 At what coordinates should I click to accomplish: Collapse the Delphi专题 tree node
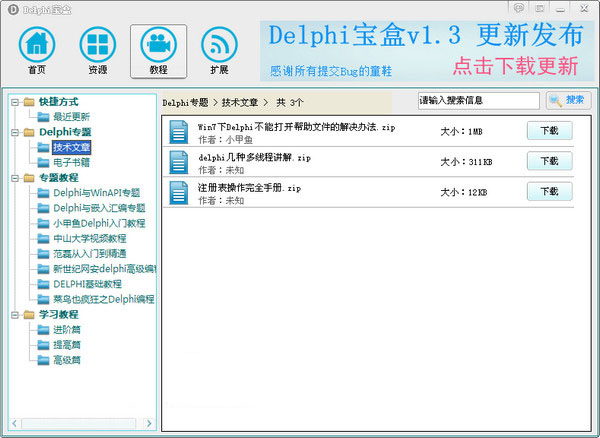tap(15, 132)
